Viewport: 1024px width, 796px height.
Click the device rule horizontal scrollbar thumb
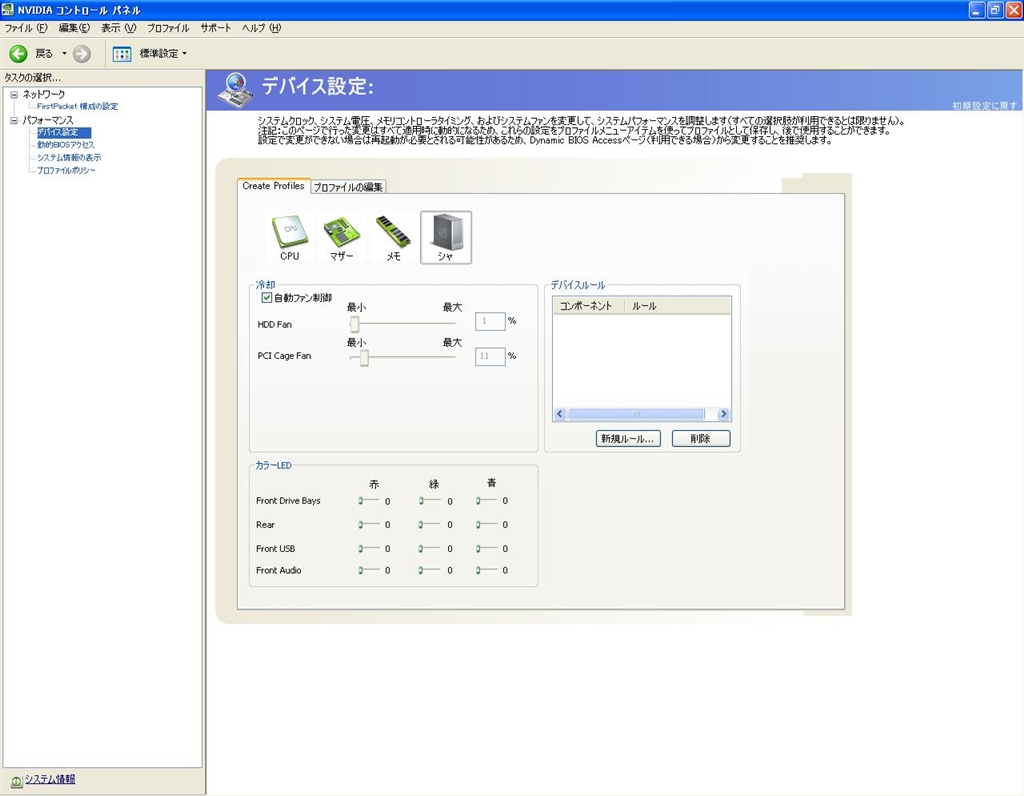(635, 414)
